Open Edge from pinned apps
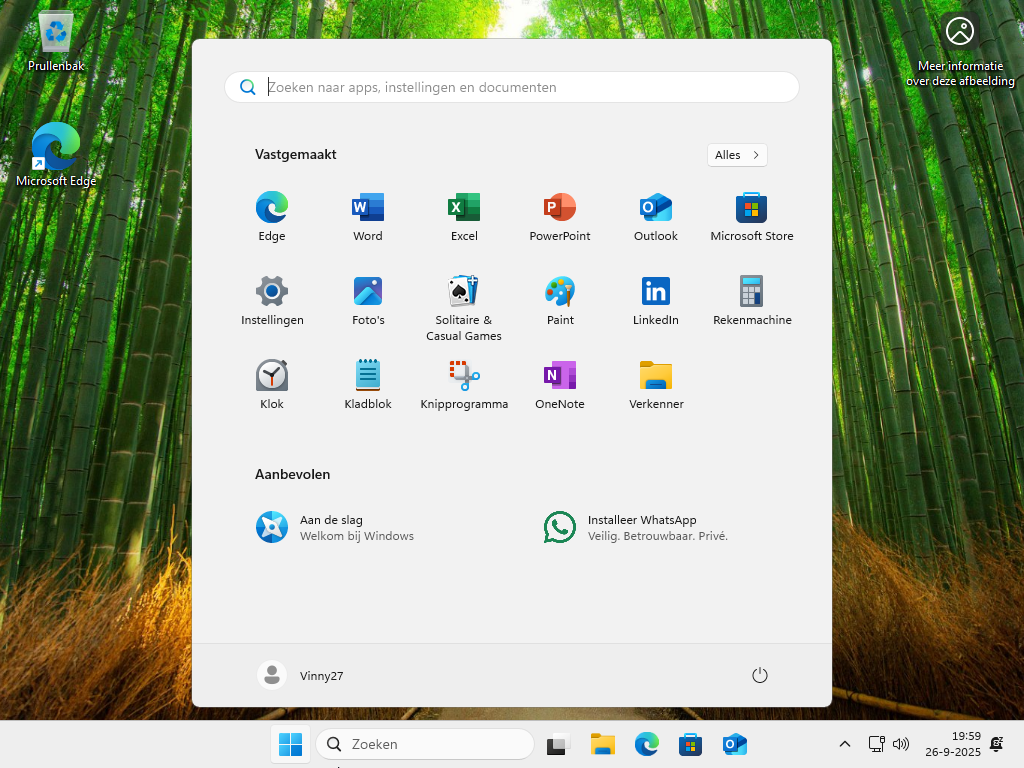Viewport: 1024px width, 768px height. point(272,217)
